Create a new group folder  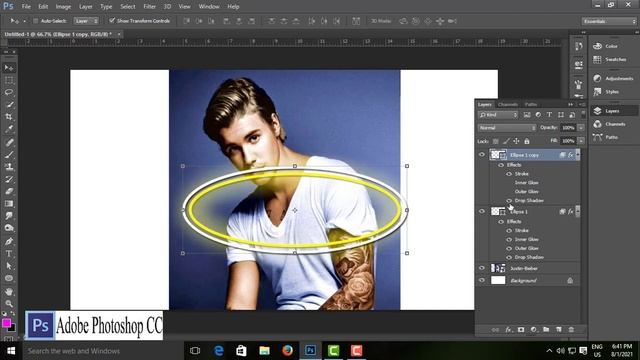point(546,329)
